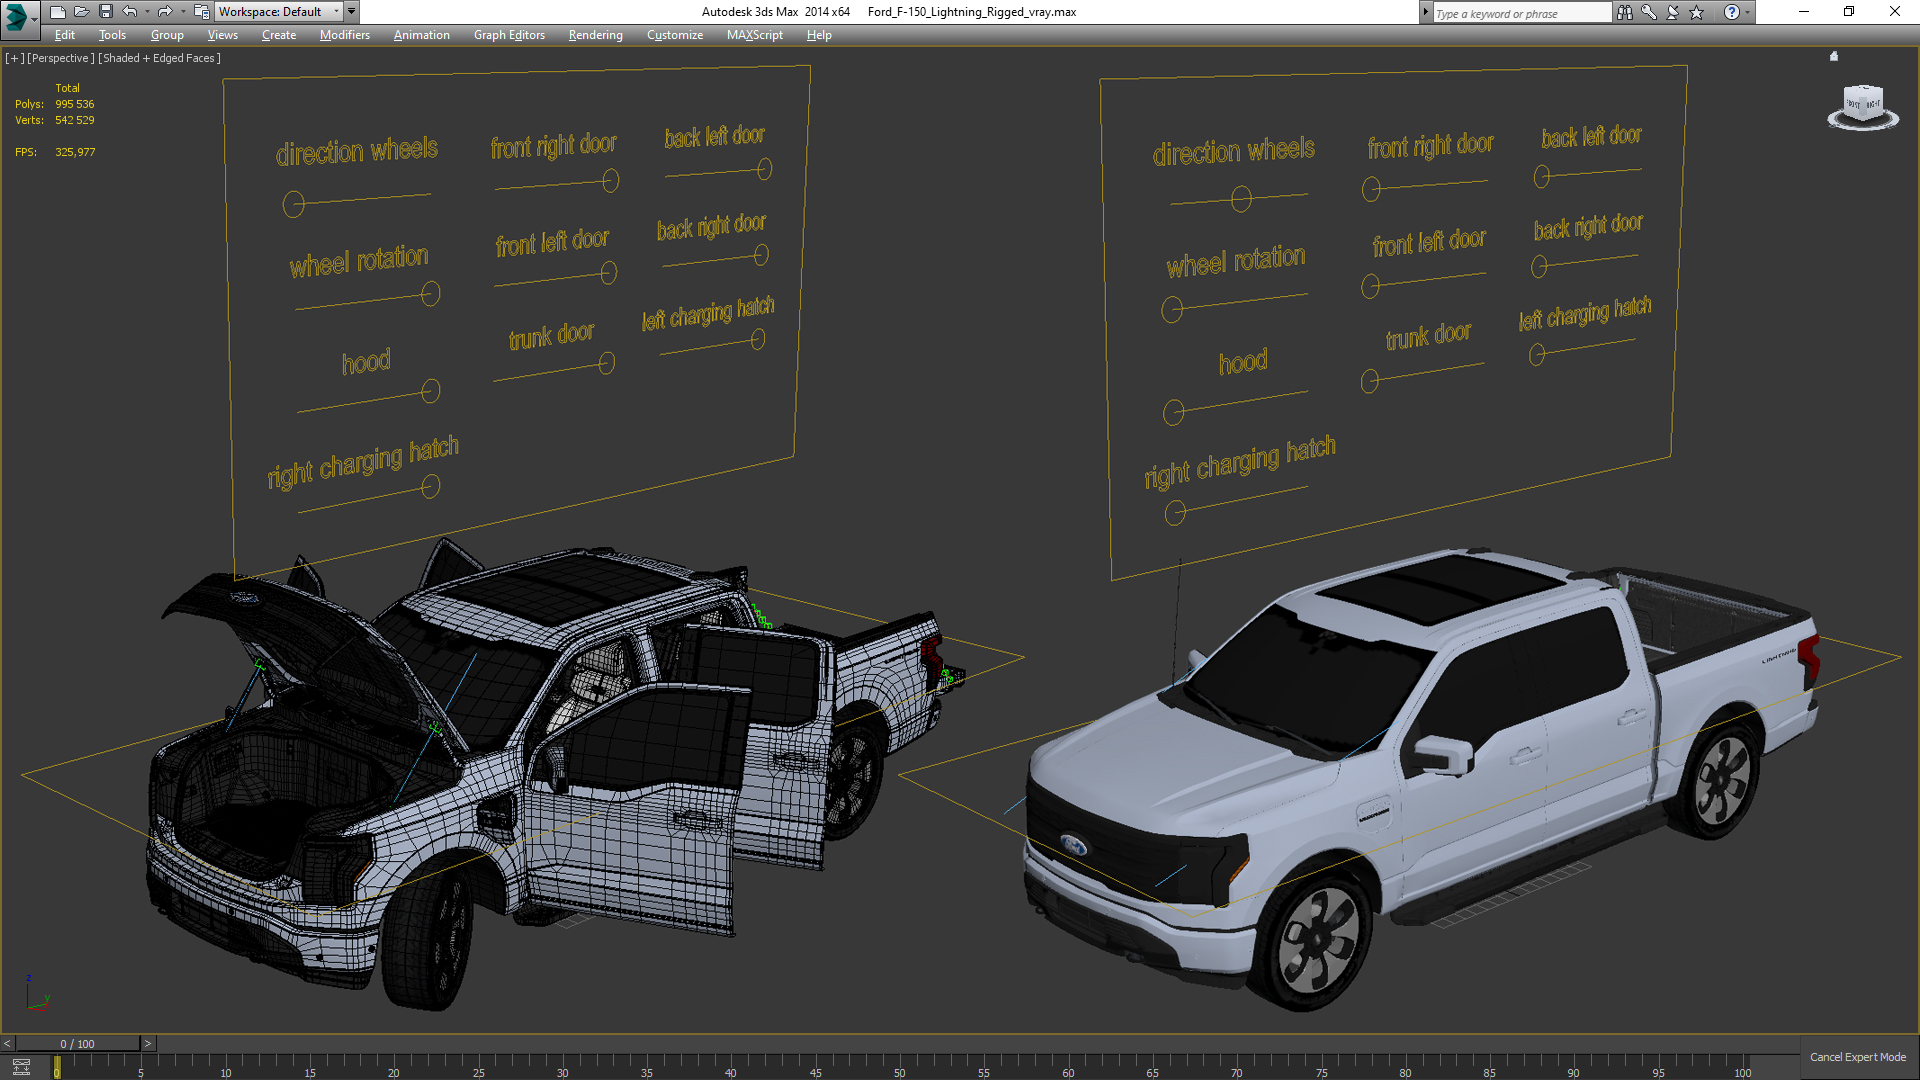
Task: Select left panel front right door knob
Action: point(611,180)
